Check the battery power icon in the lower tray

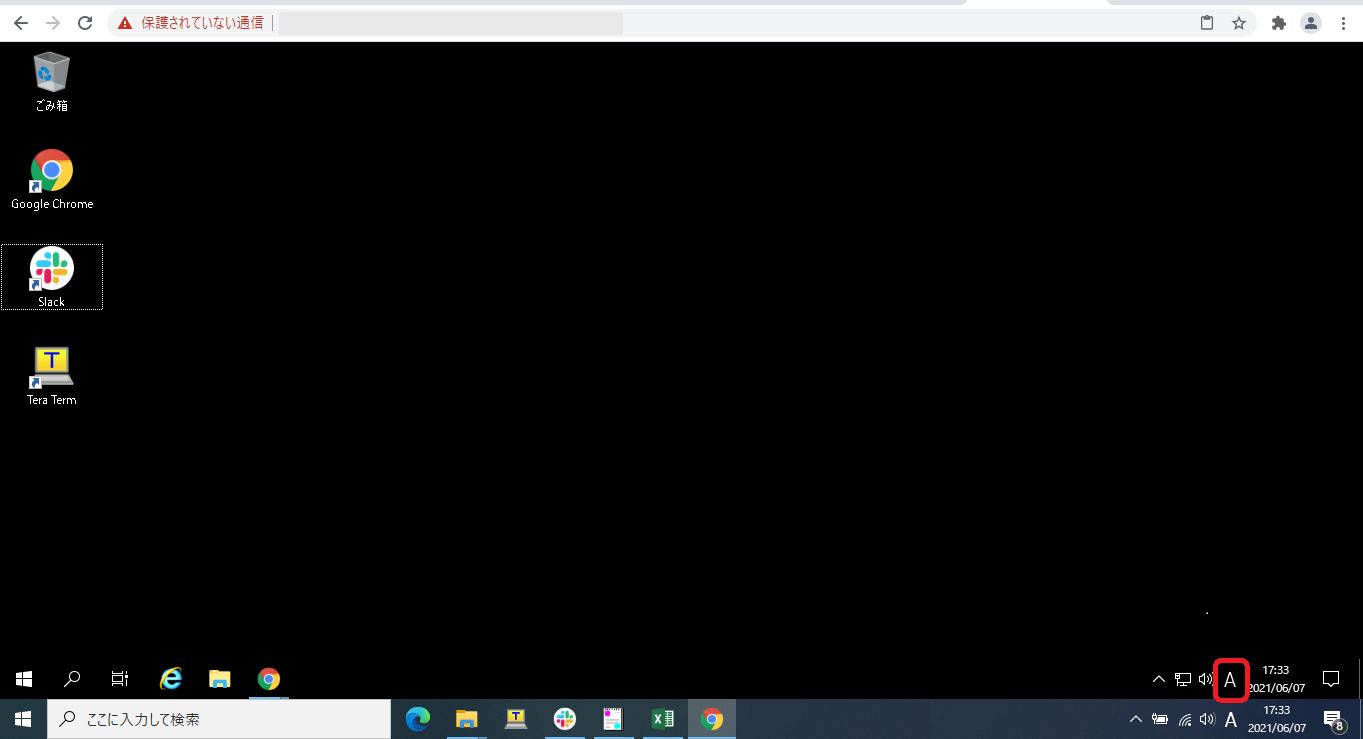pyautogui.click(x=1160, y=719)
